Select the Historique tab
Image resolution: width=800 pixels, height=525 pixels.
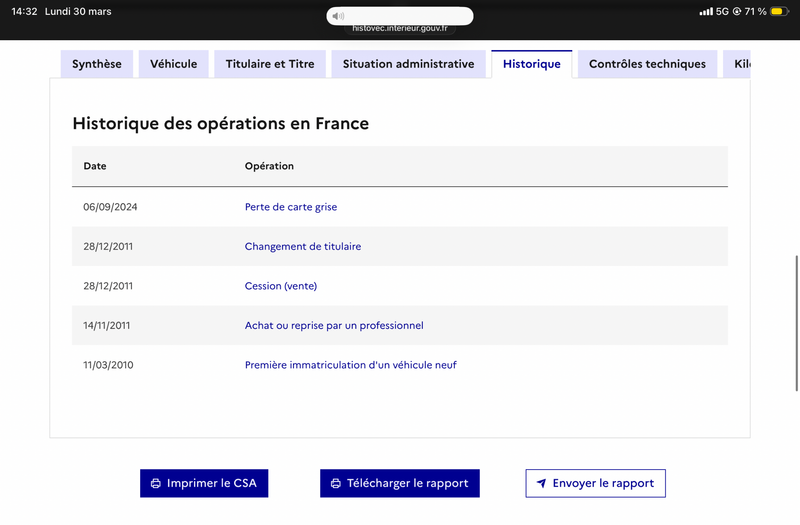(532, 64)
